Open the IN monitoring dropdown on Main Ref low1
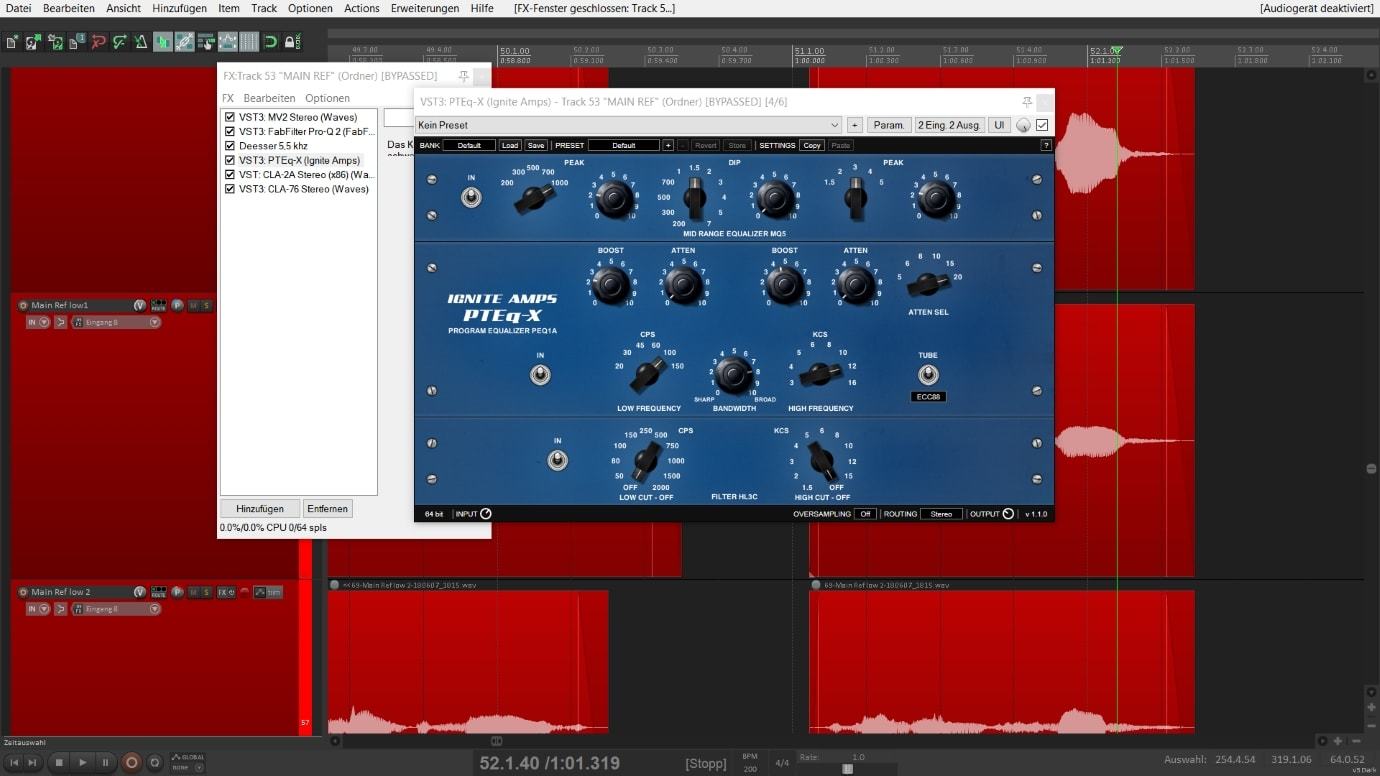The width and height of the screenshot is (1380, 776). coord(38,322)
